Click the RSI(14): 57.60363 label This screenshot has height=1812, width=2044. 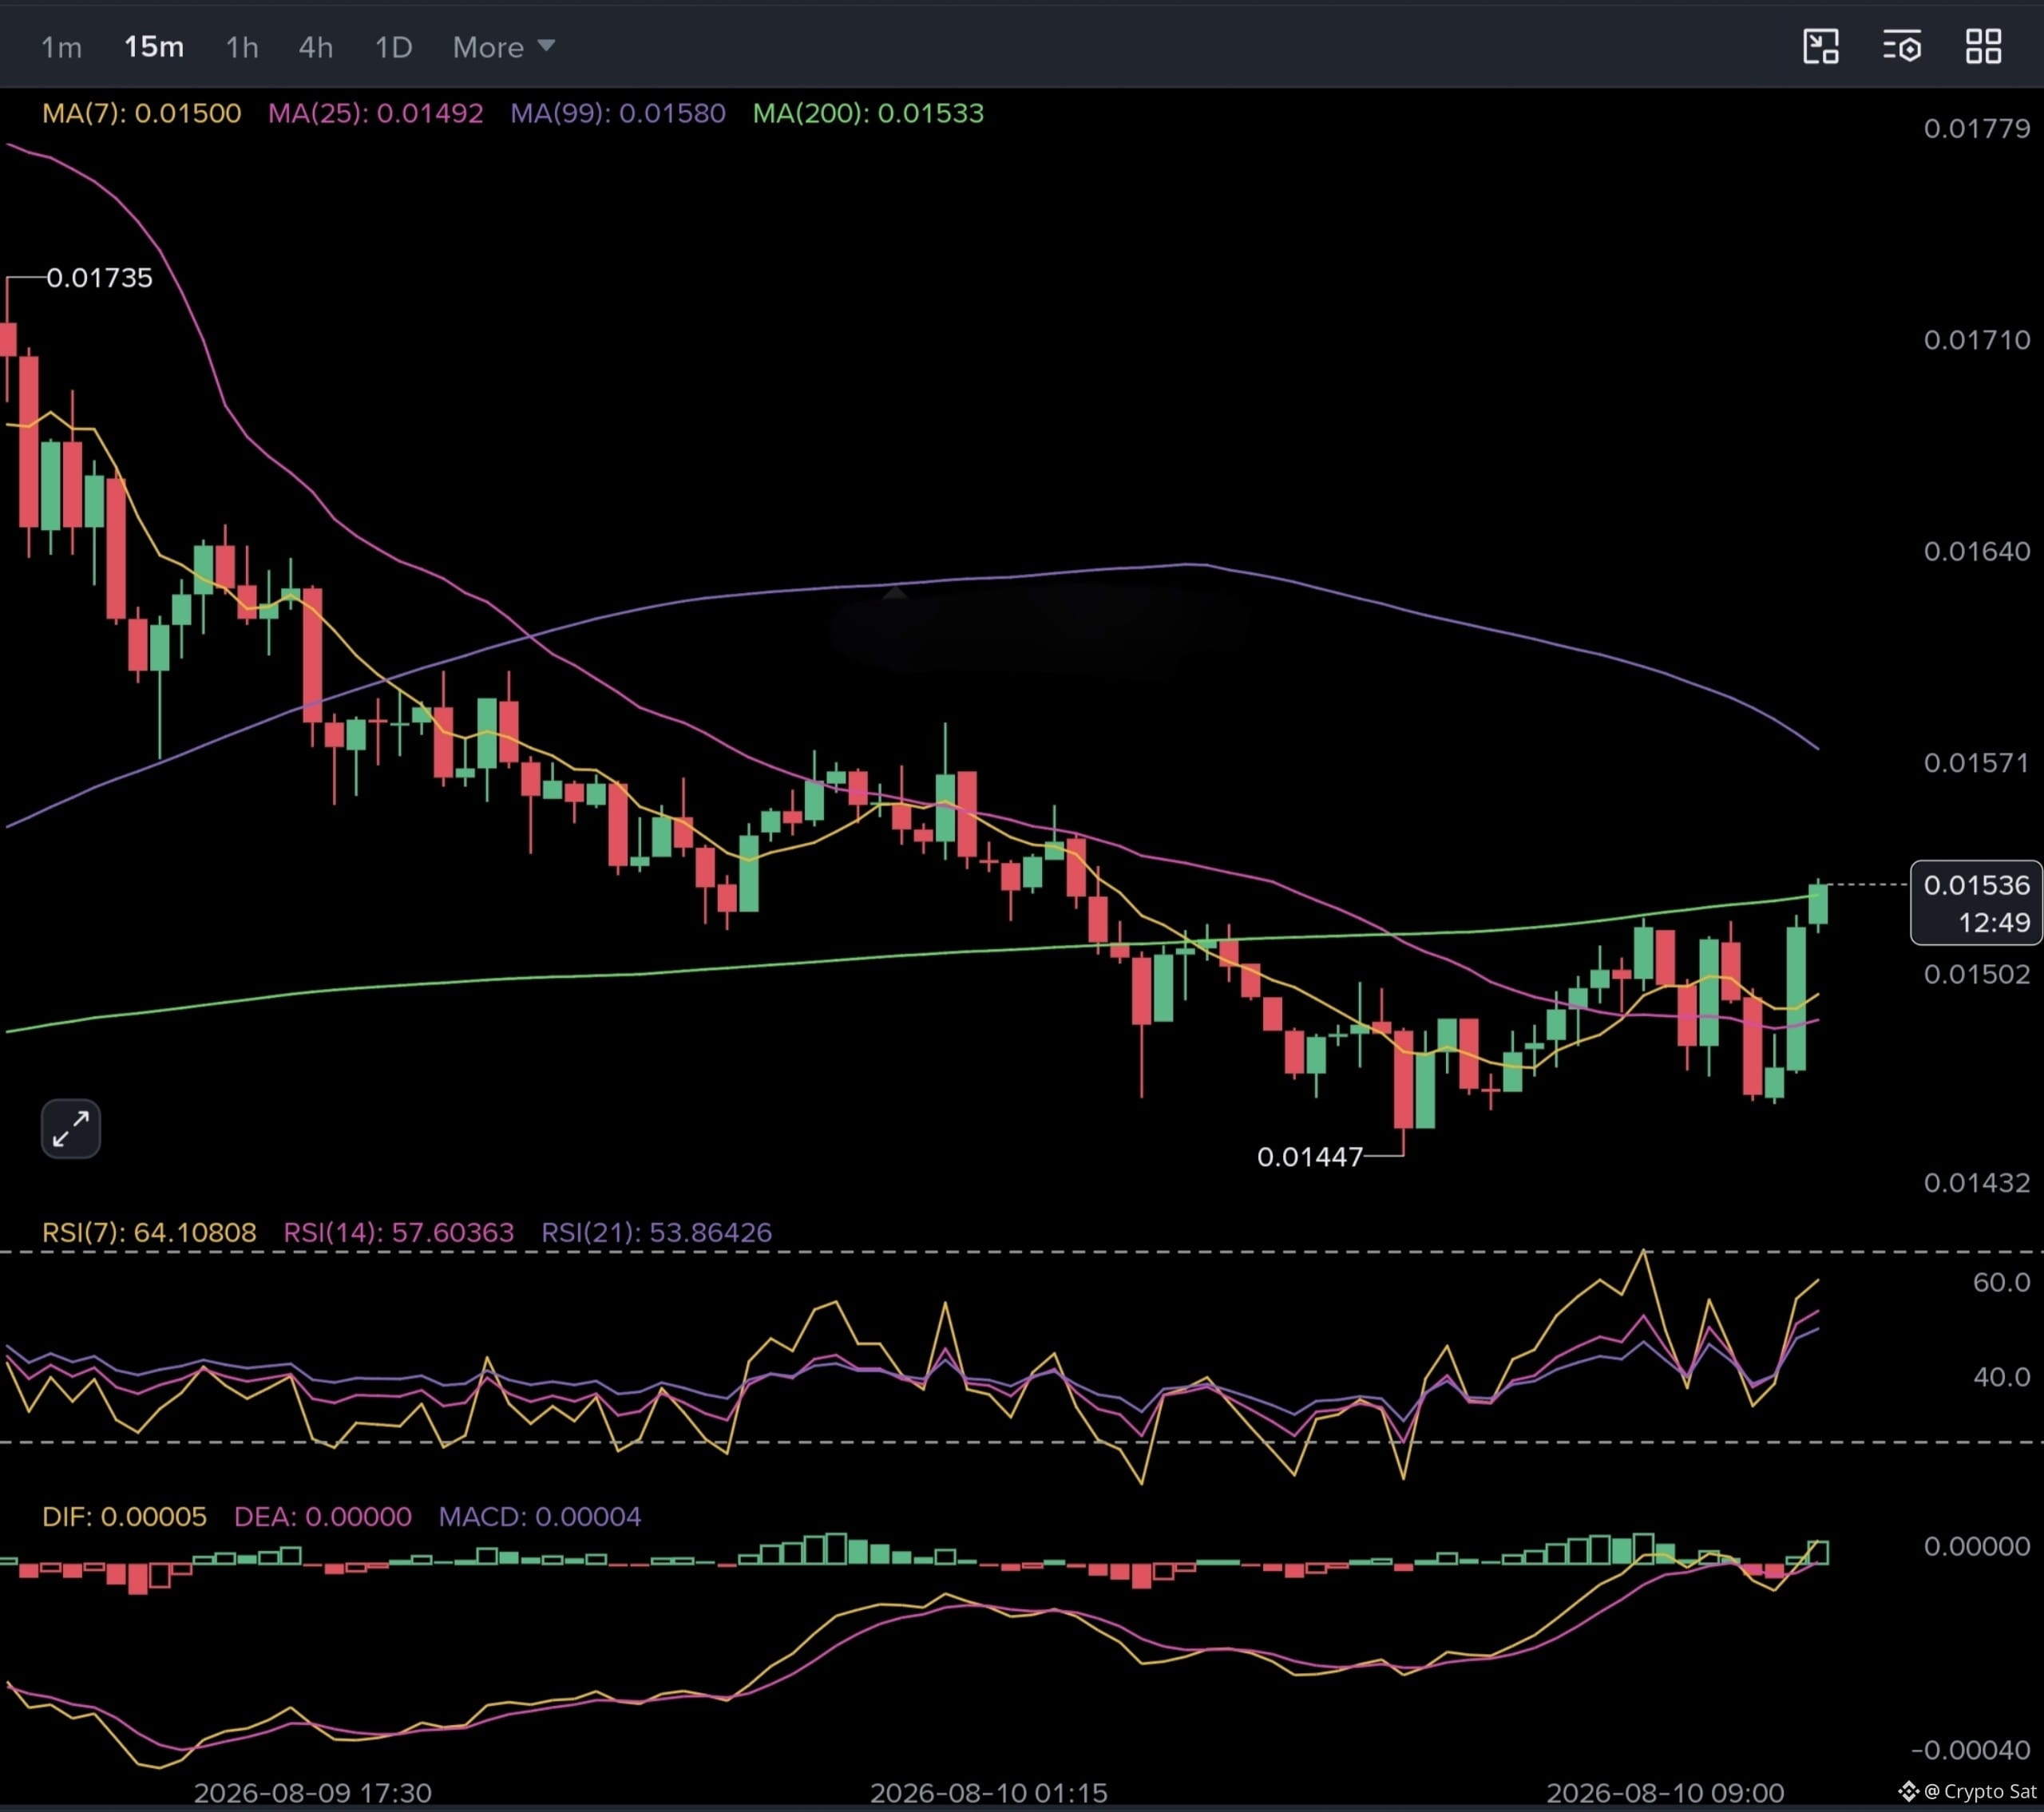point(399,1232)
